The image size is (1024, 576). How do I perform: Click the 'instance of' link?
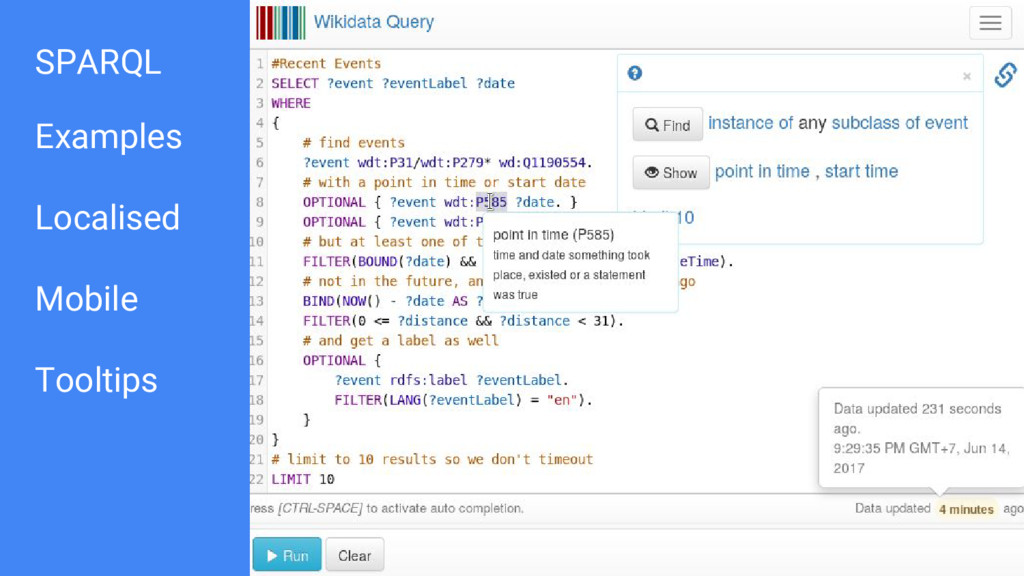[750, 123]
